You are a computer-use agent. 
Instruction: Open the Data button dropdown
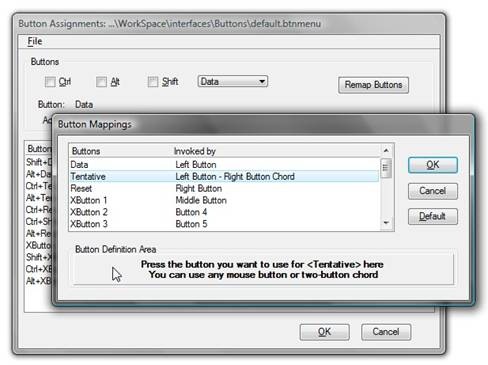pyautogui.click(x=233, y=81)
